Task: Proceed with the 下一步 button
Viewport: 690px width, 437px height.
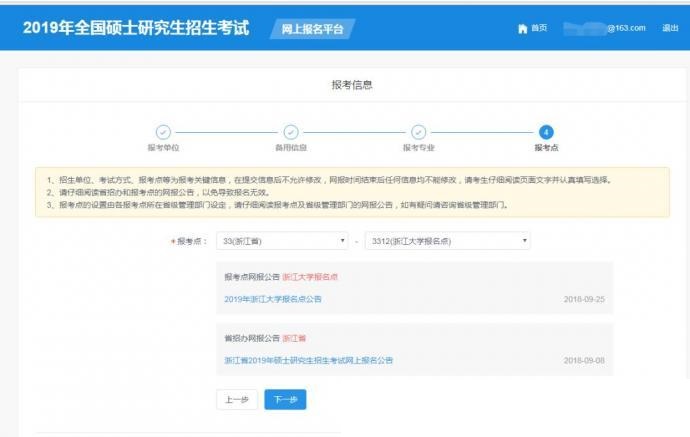Action: (285, 400)
